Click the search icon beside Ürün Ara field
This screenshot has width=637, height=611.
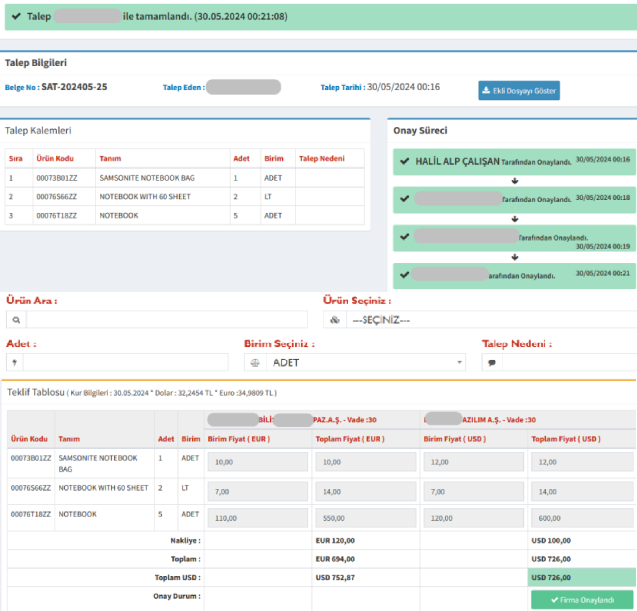[x=16, y=320]
